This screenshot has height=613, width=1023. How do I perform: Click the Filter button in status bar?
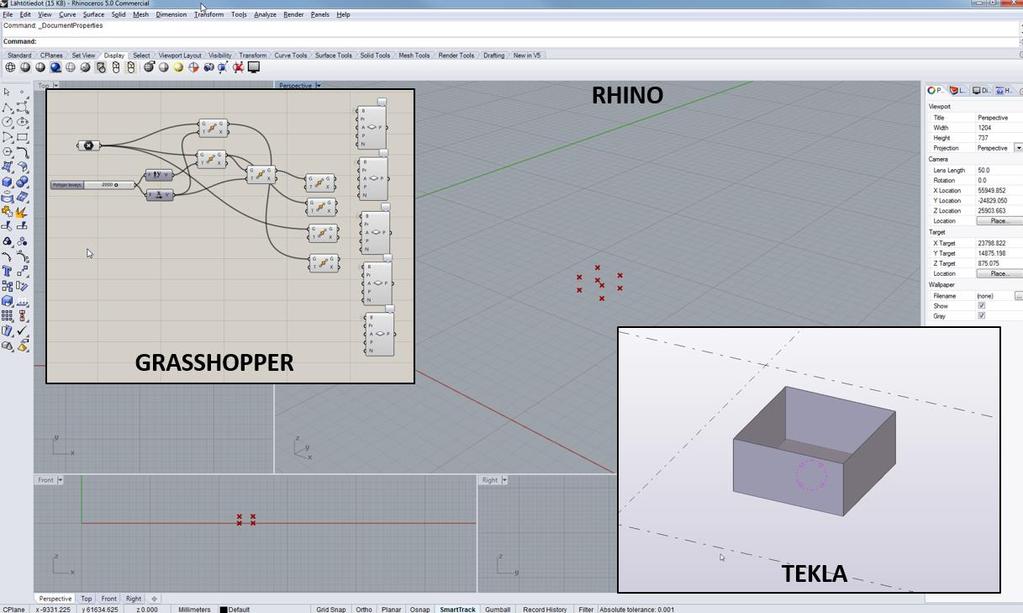(586, 609)
